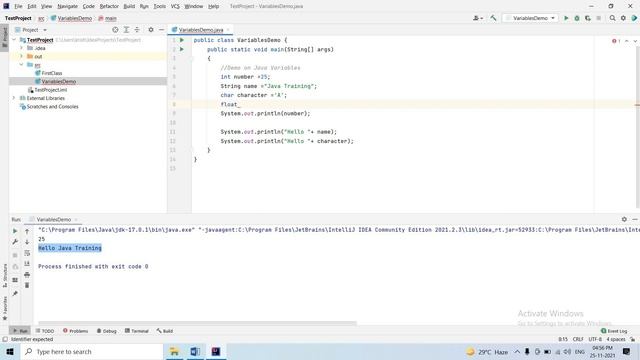Expand the out folder
This screenshot has height=360, width=640.
[22, 56]
